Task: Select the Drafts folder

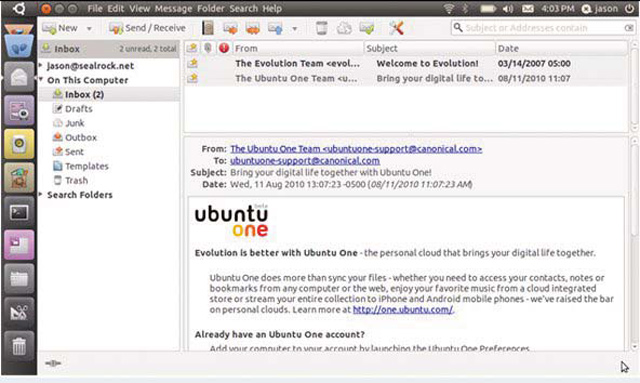Action: click(x=73, y=109)
